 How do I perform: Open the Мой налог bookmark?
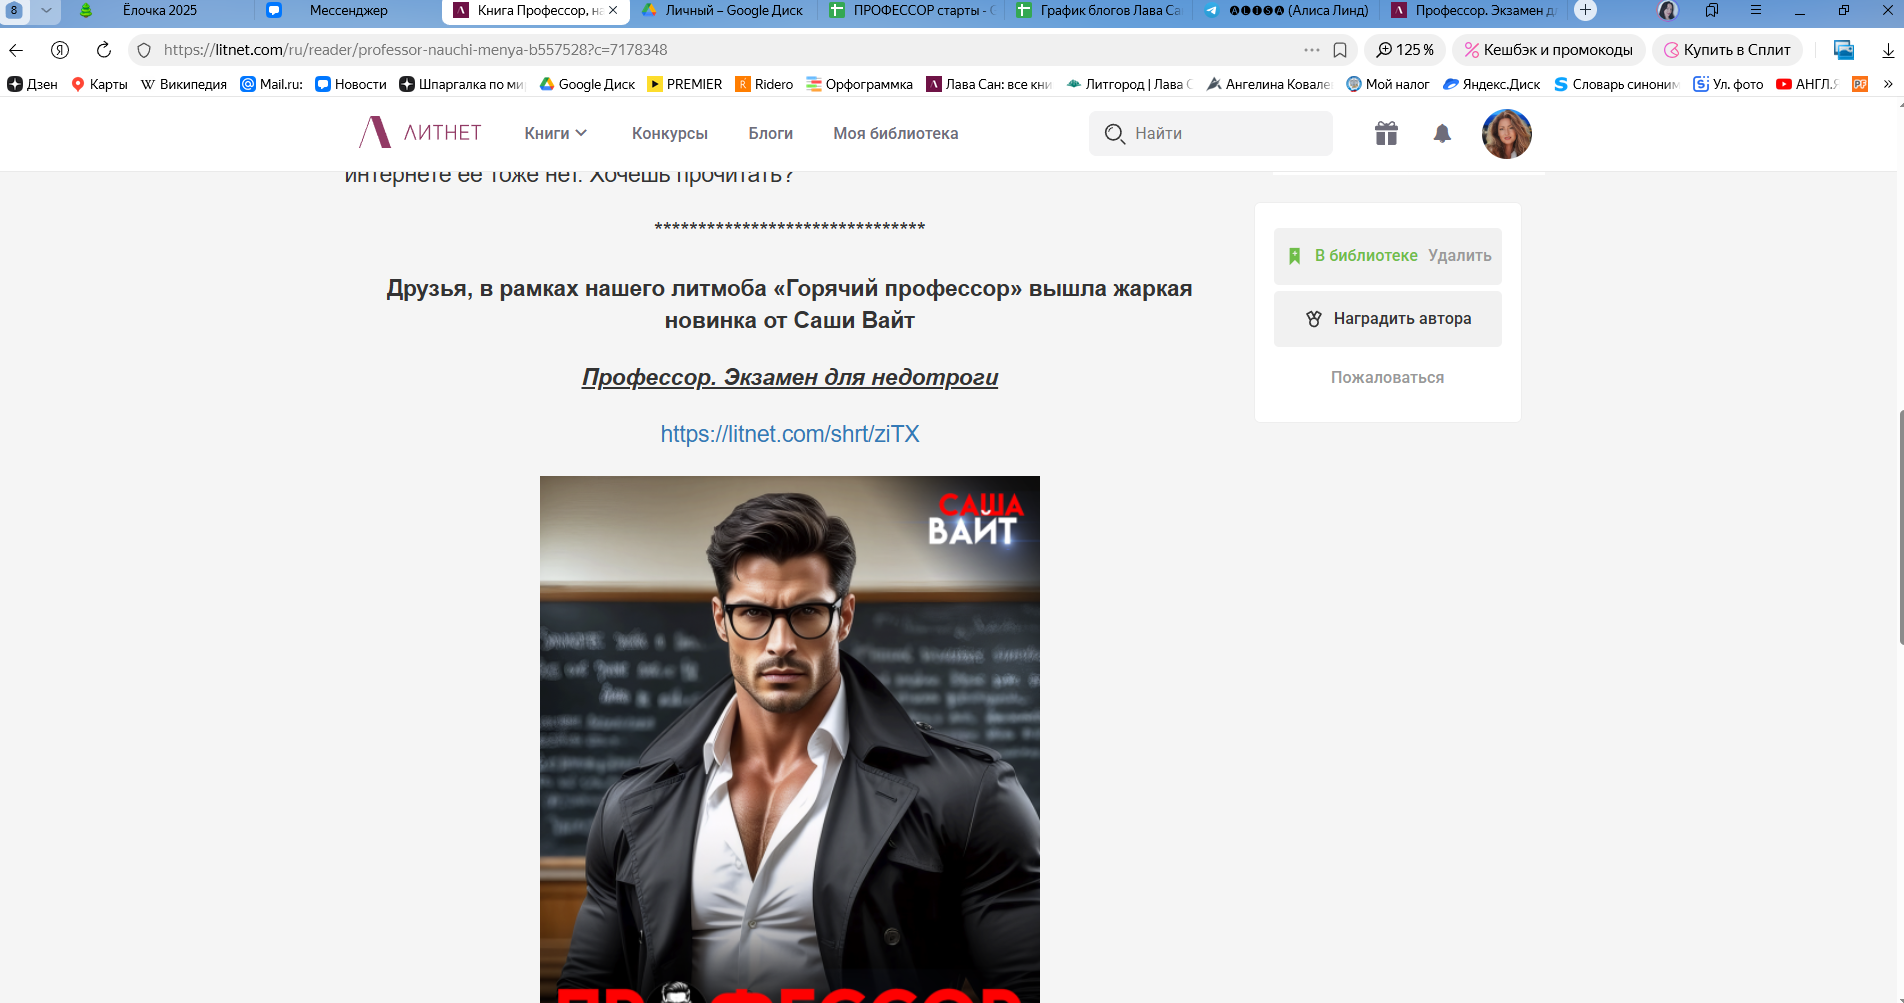[1388, 84]
